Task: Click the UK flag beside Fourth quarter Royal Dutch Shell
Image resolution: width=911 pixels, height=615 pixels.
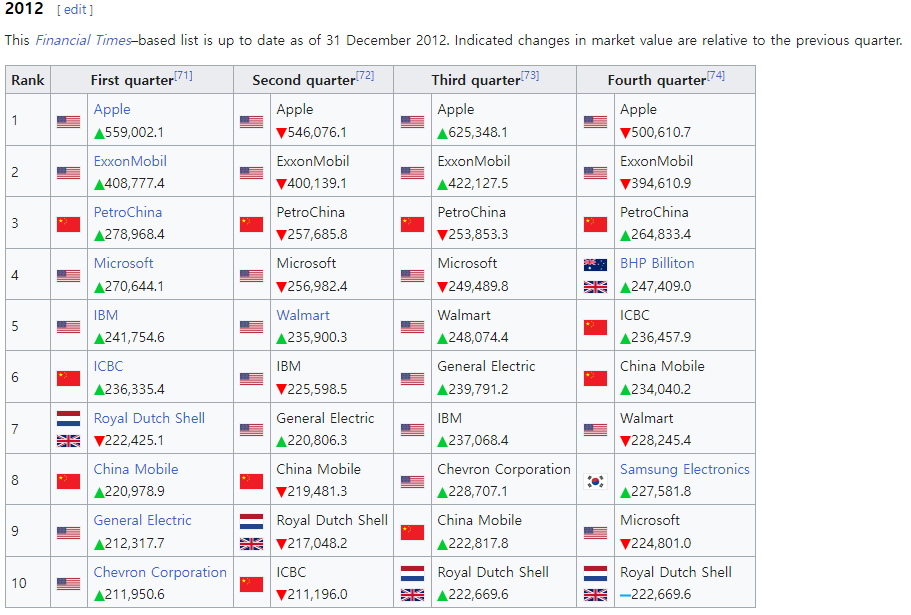Action: [596, 595]
